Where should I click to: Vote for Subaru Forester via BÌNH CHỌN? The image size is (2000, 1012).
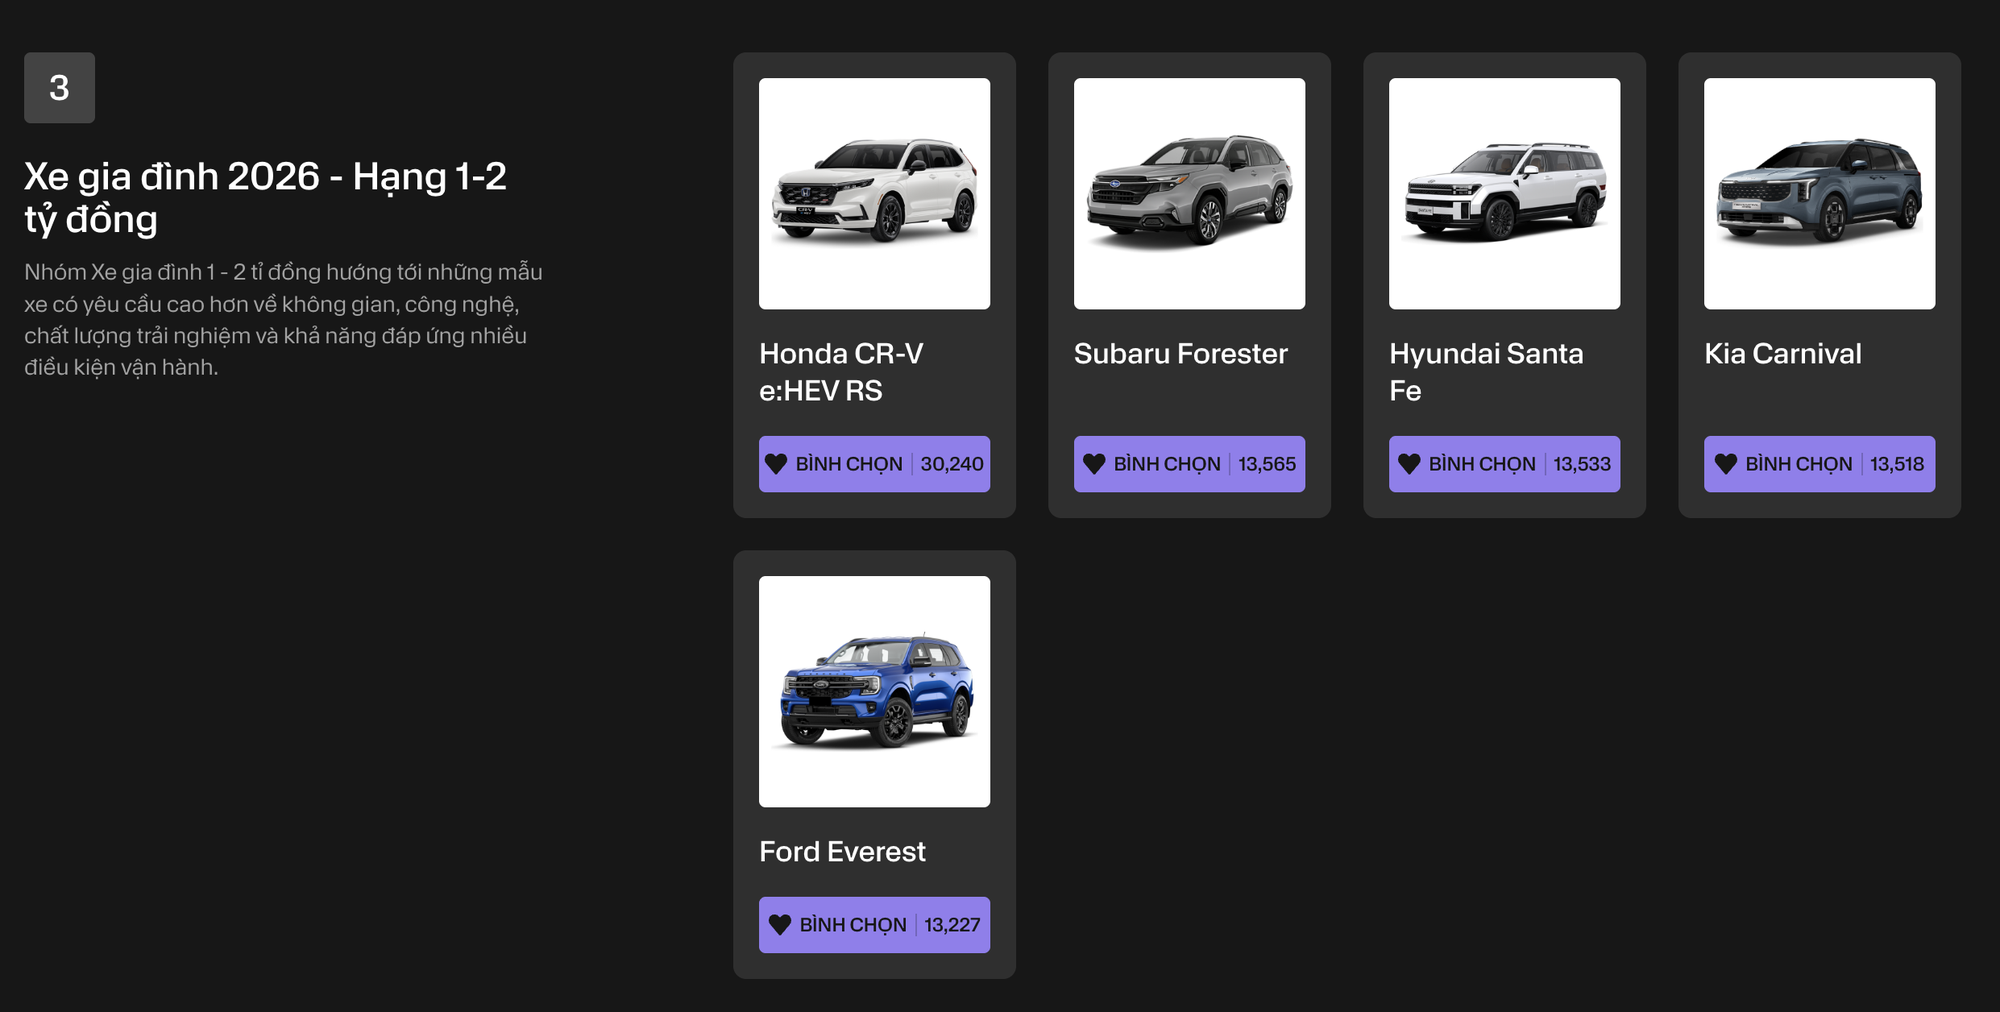[1189, 464]
